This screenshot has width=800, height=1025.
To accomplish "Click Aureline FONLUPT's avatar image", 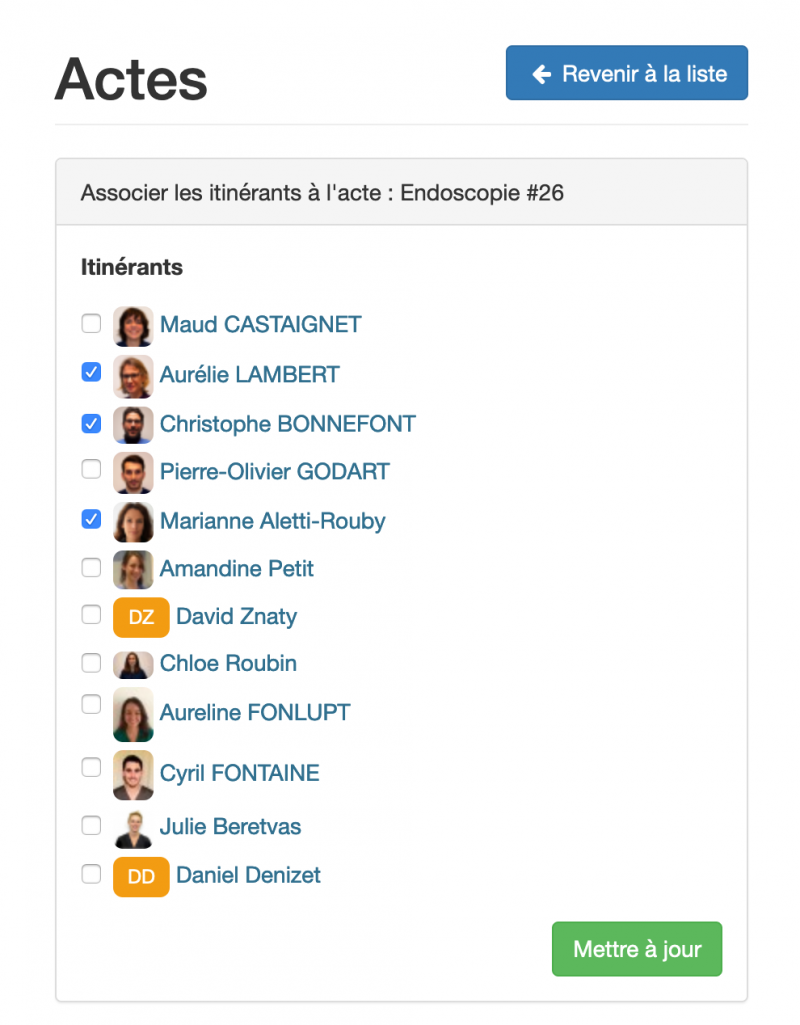I will point(132,713).
